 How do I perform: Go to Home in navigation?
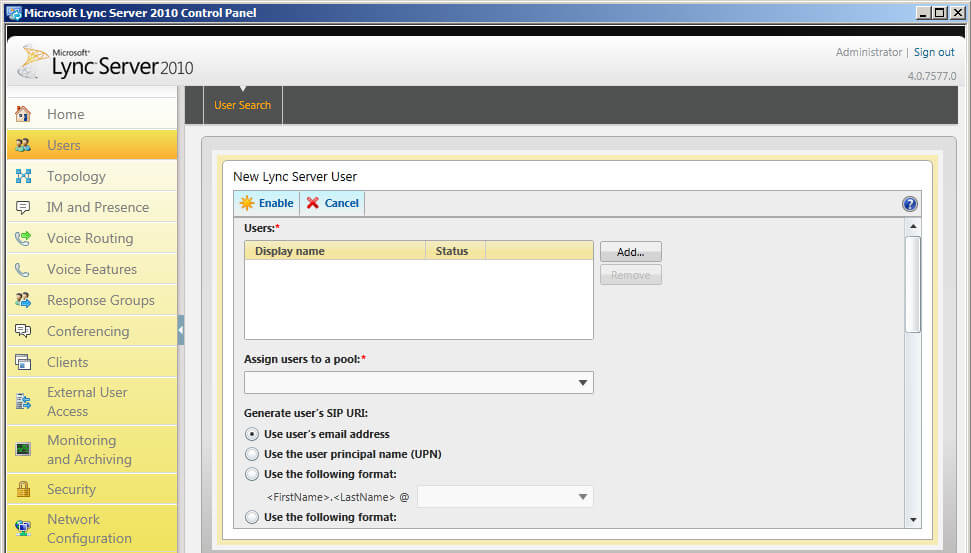pyautogui.click(x=92, y=114)
